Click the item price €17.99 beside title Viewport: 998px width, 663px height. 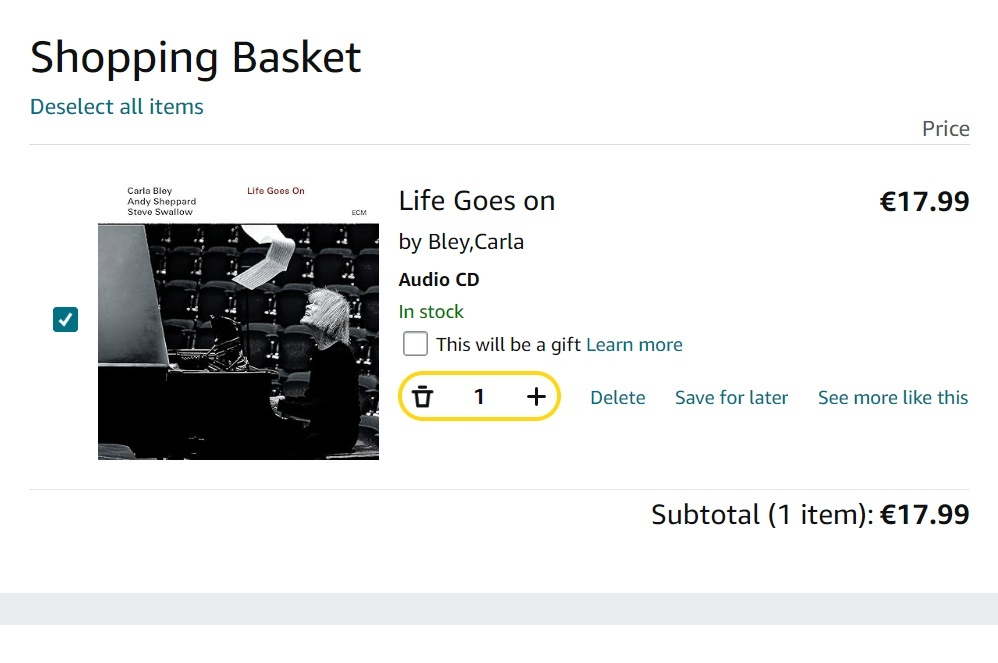924,202
